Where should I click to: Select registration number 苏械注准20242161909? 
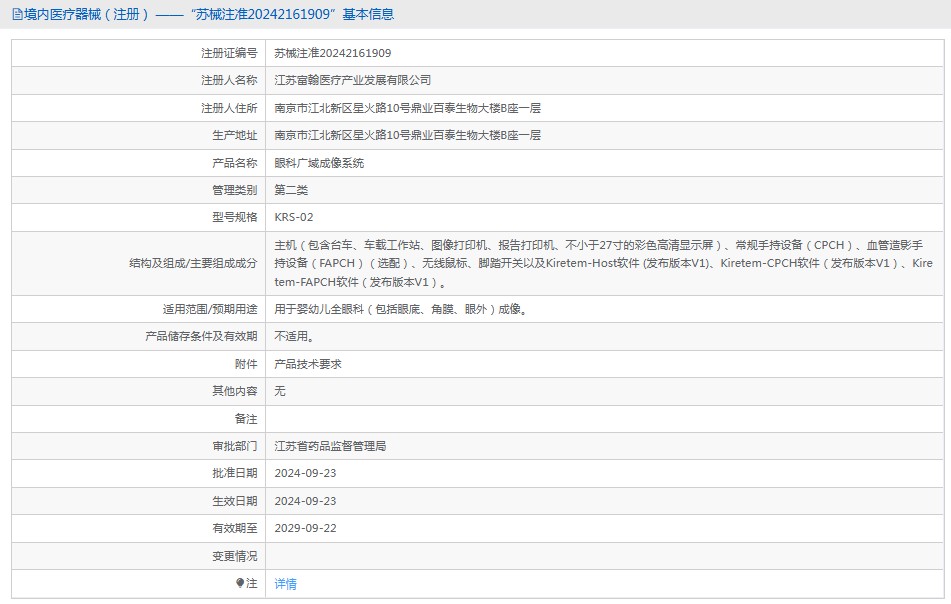333,52
